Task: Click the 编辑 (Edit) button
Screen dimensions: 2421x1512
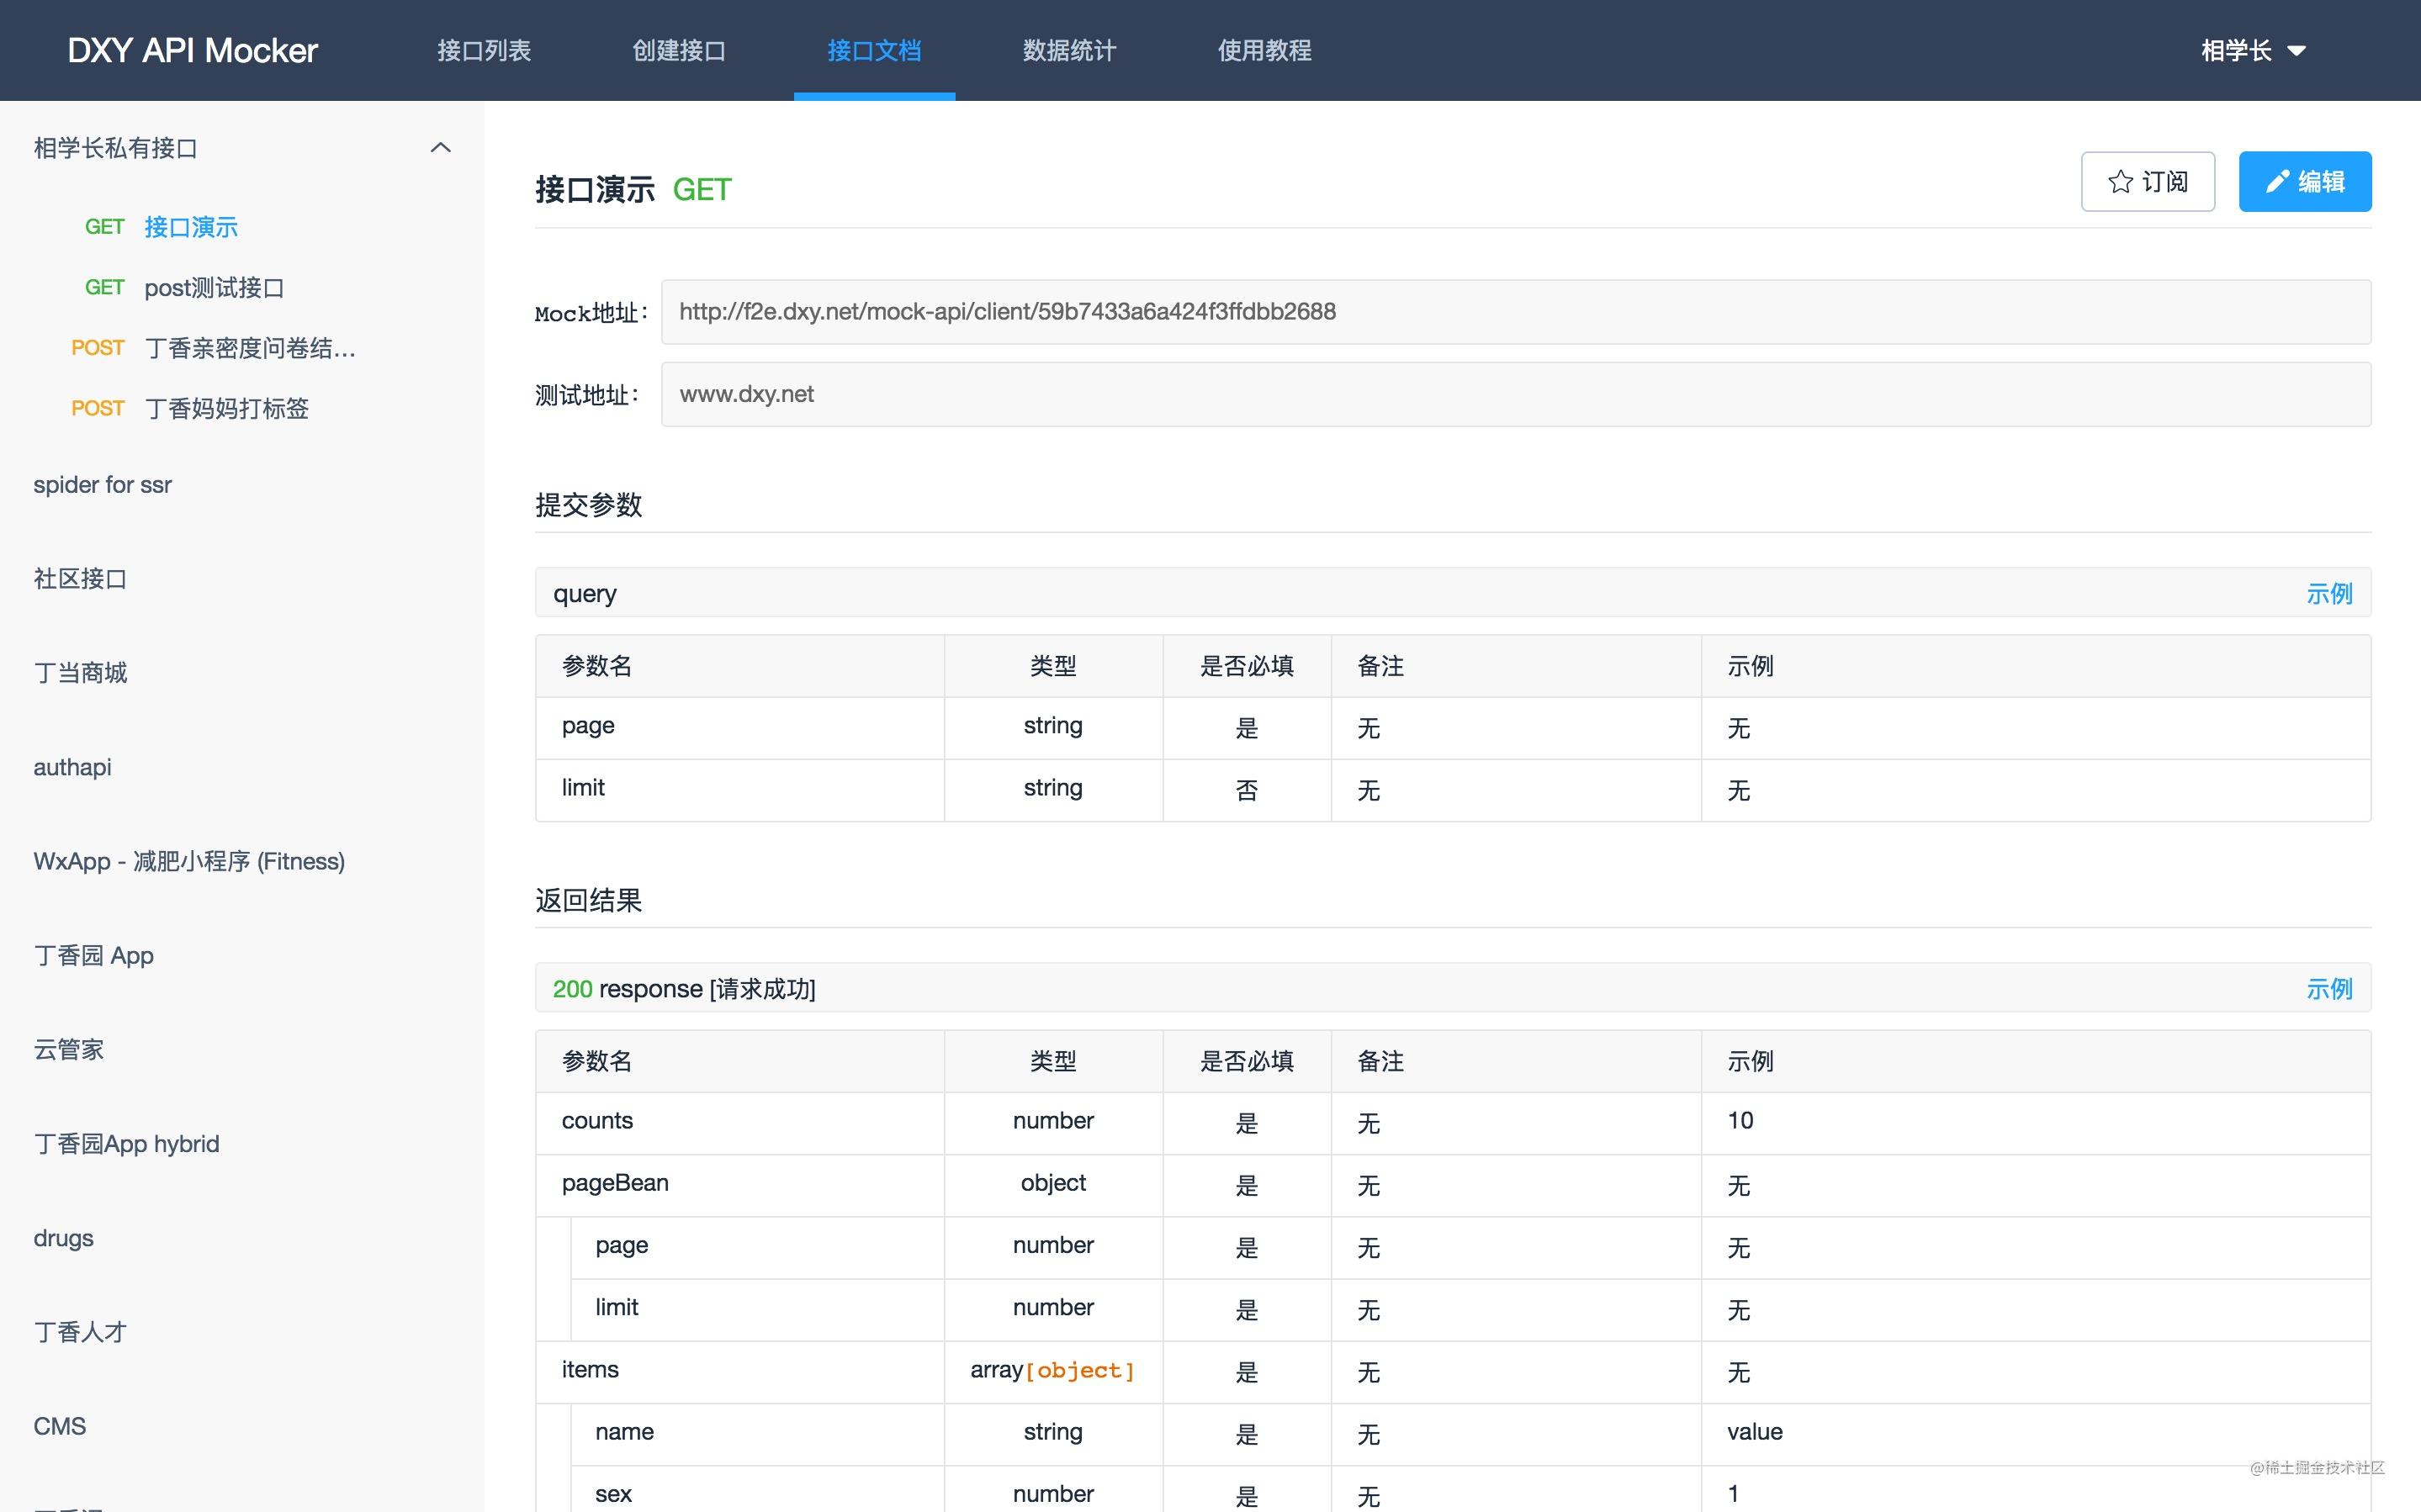Action: coord(2304,179)
